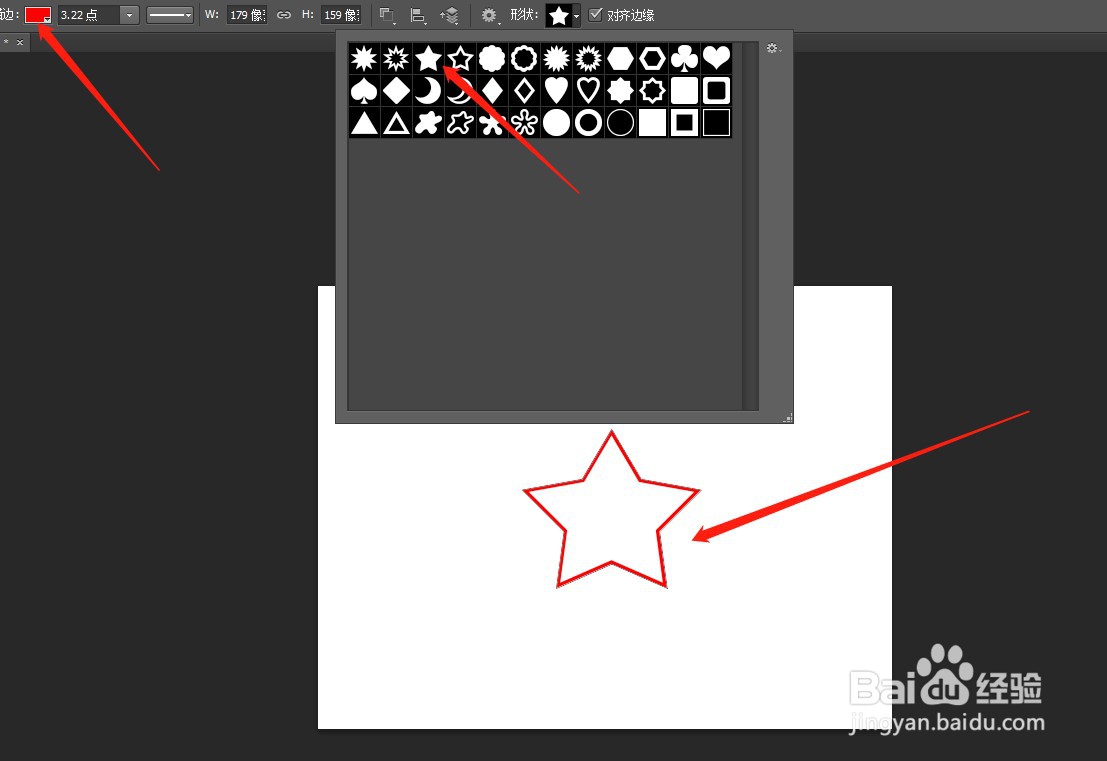Select the thin circle outline shape
Image resolution: width=1107 pixels, height=761 pixels.
620,123
